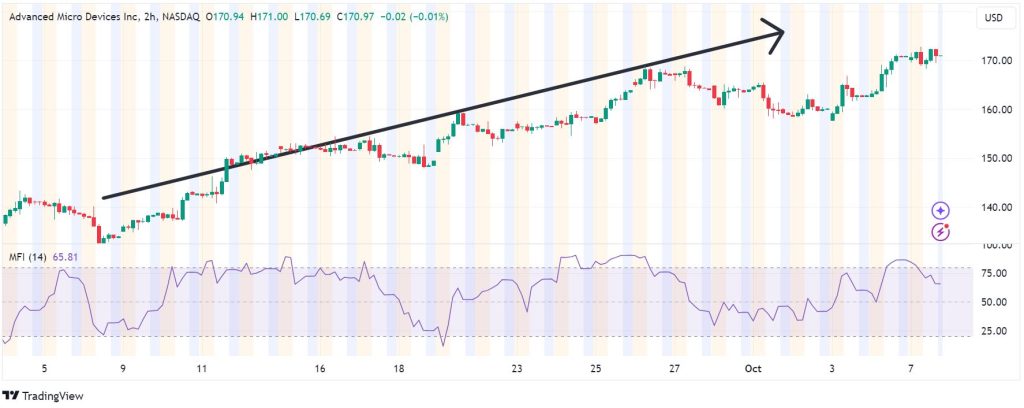This screenshot has width=1024, height=408.
Task: Click the purple lightning bolt icon
Action: tap(940, 231)
